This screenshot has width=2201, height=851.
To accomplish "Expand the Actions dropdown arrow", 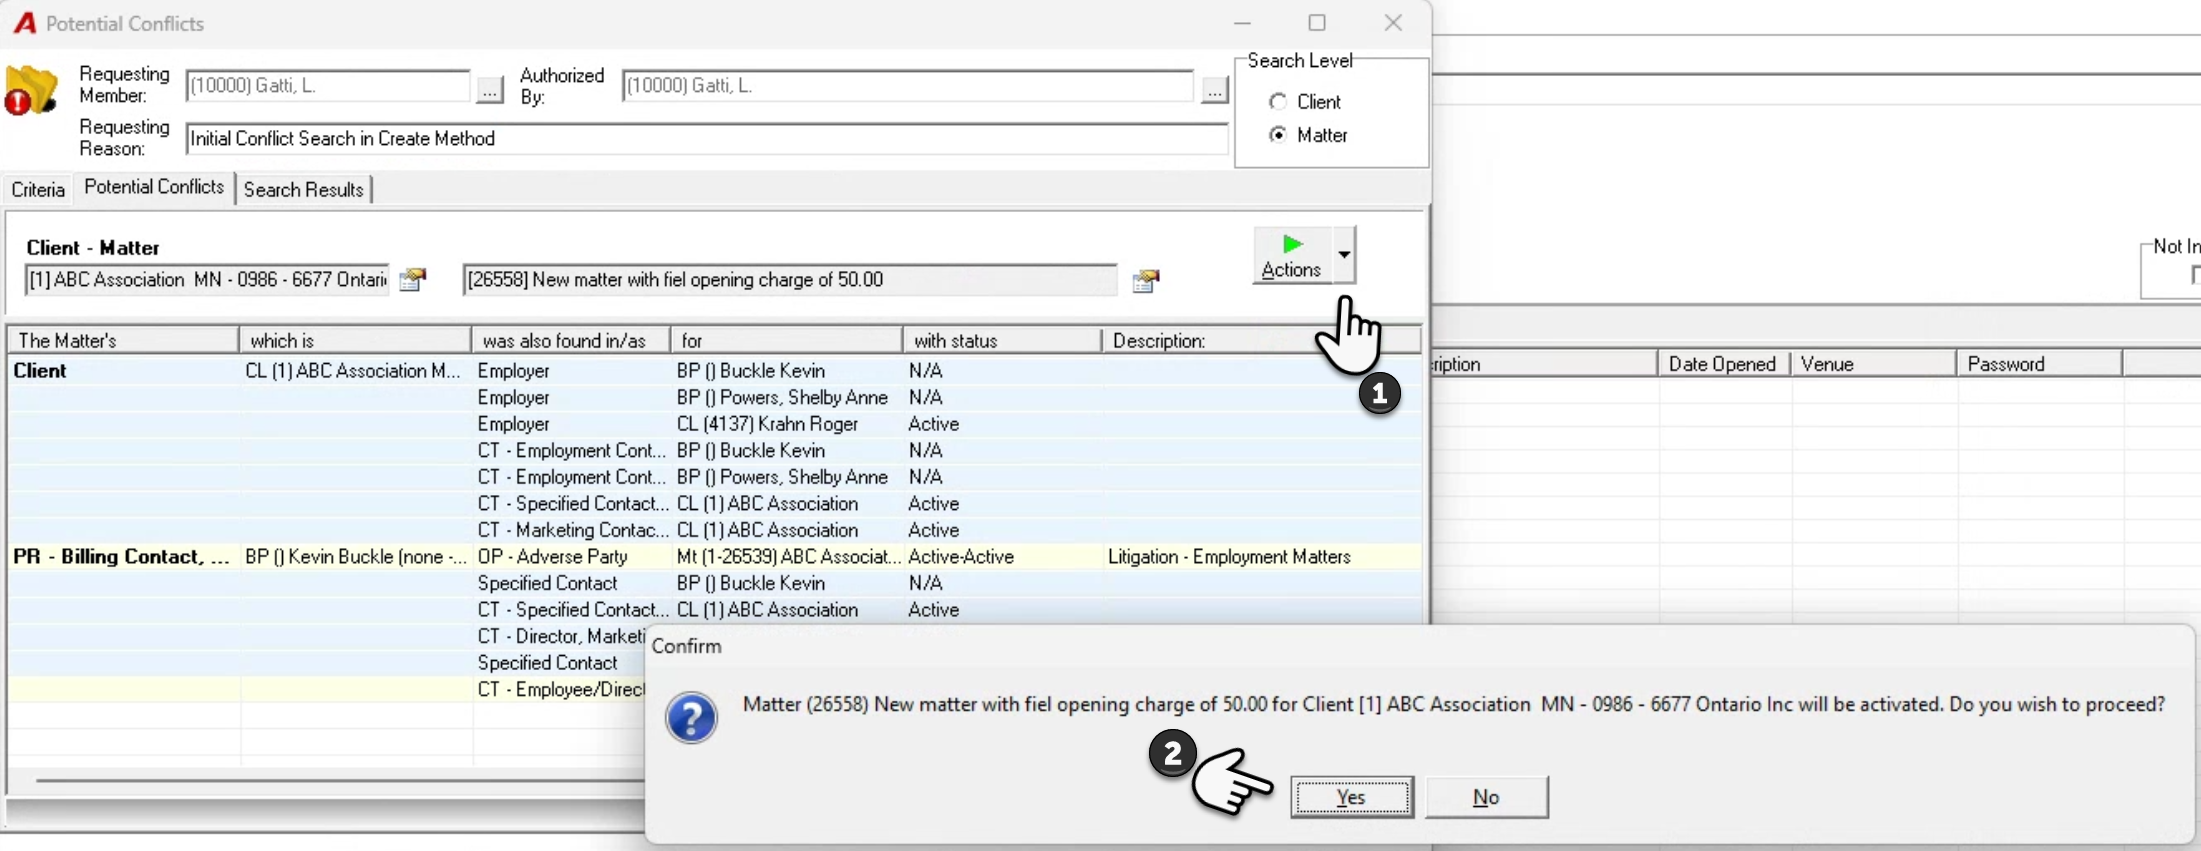I will pyautogui.click(x=1344, y=255).
